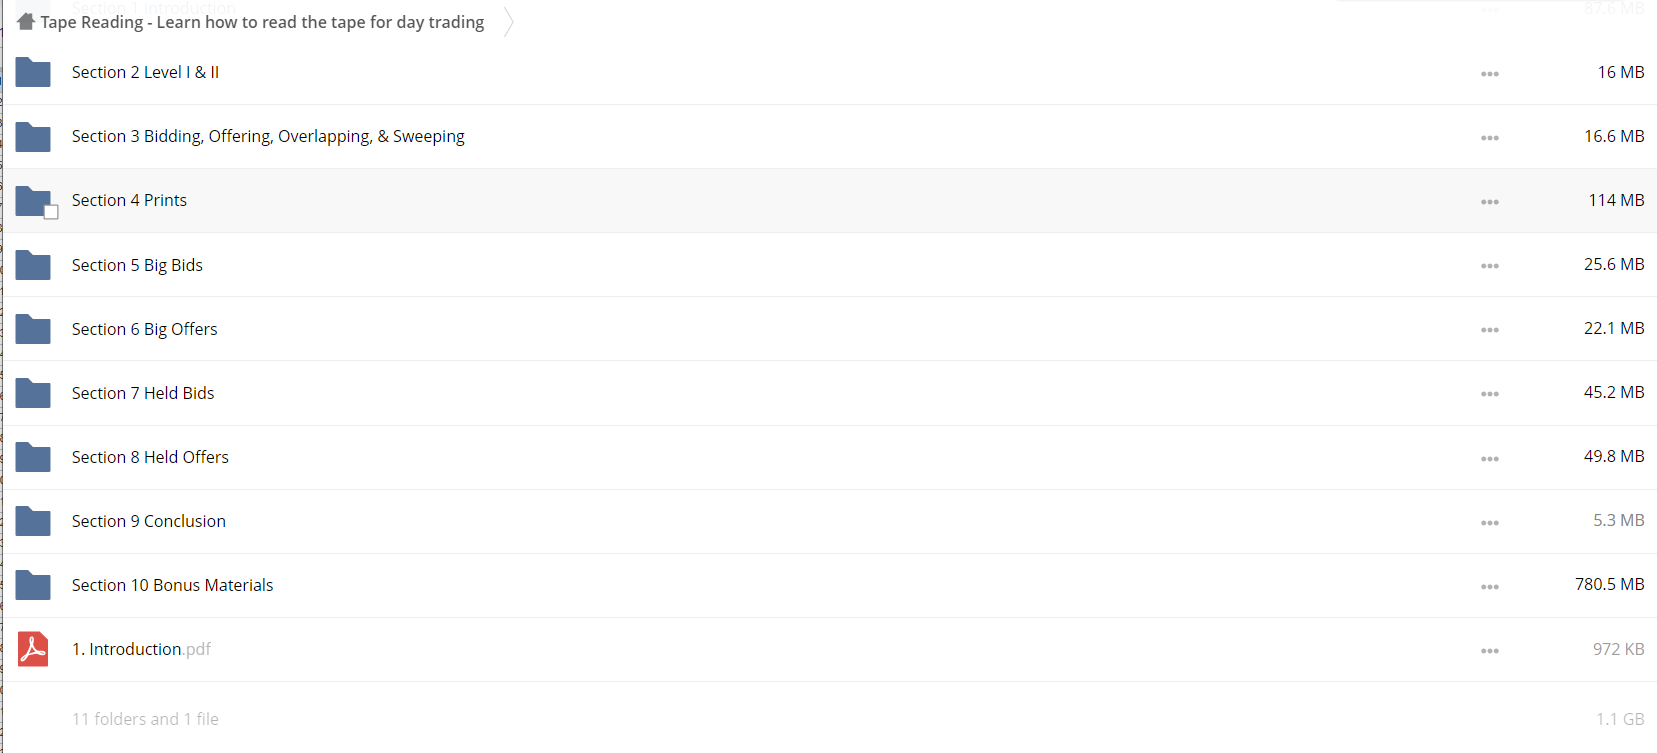
Task: Click the breadcrumb chevron after Tape Reading title
Action: point(509,21)
